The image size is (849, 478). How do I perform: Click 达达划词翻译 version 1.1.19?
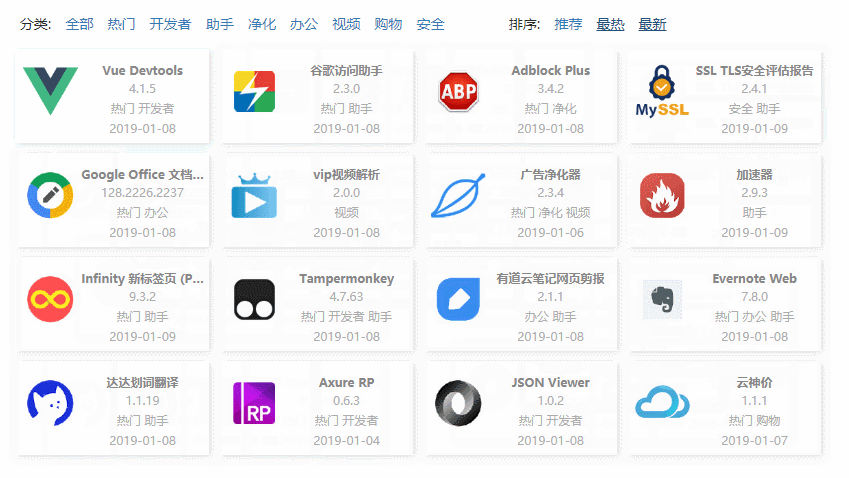(142, 401)
